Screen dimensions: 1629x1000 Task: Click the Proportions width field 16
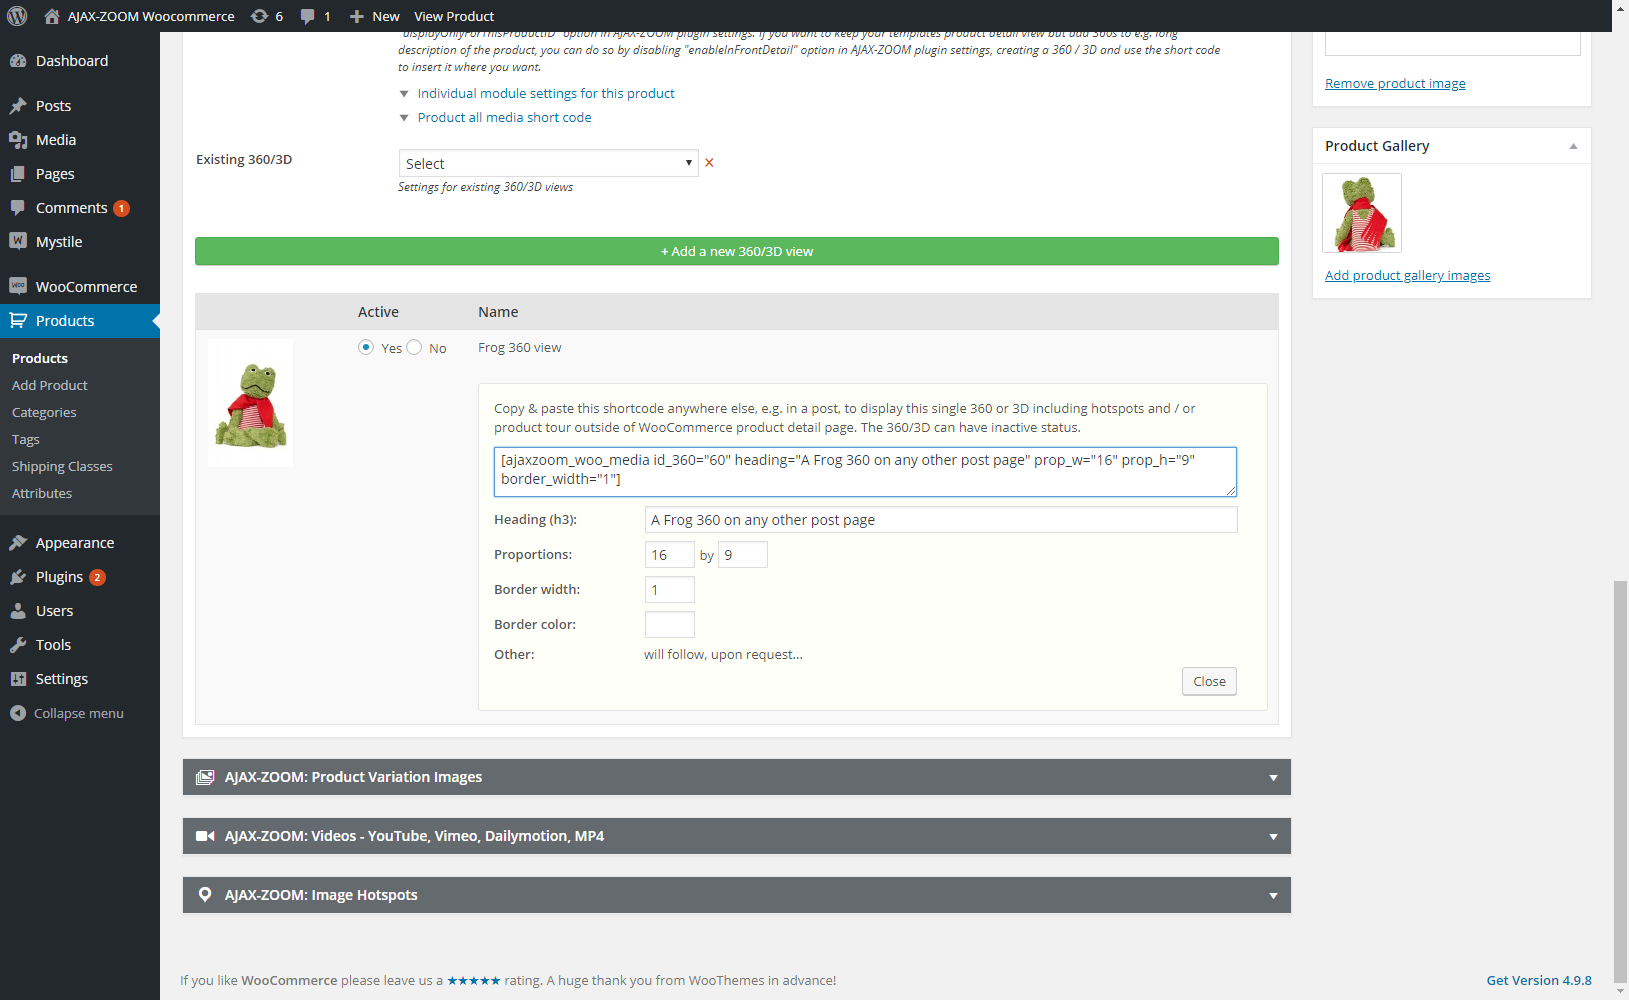click(x=670, y=555)
